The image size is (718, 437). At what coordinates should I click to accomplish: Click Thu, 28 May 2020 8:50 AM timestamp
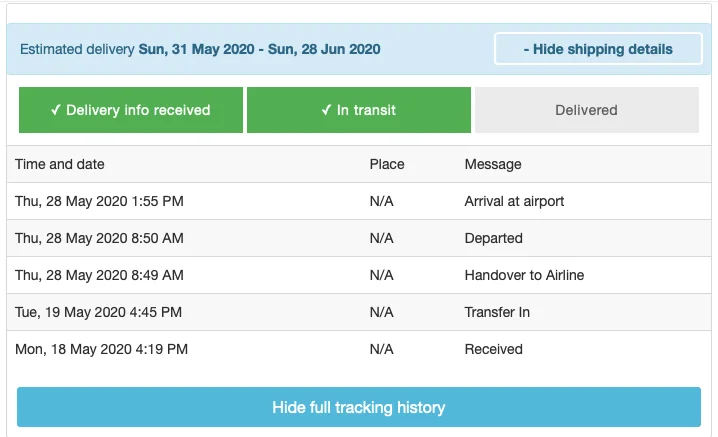pos(99,238)
